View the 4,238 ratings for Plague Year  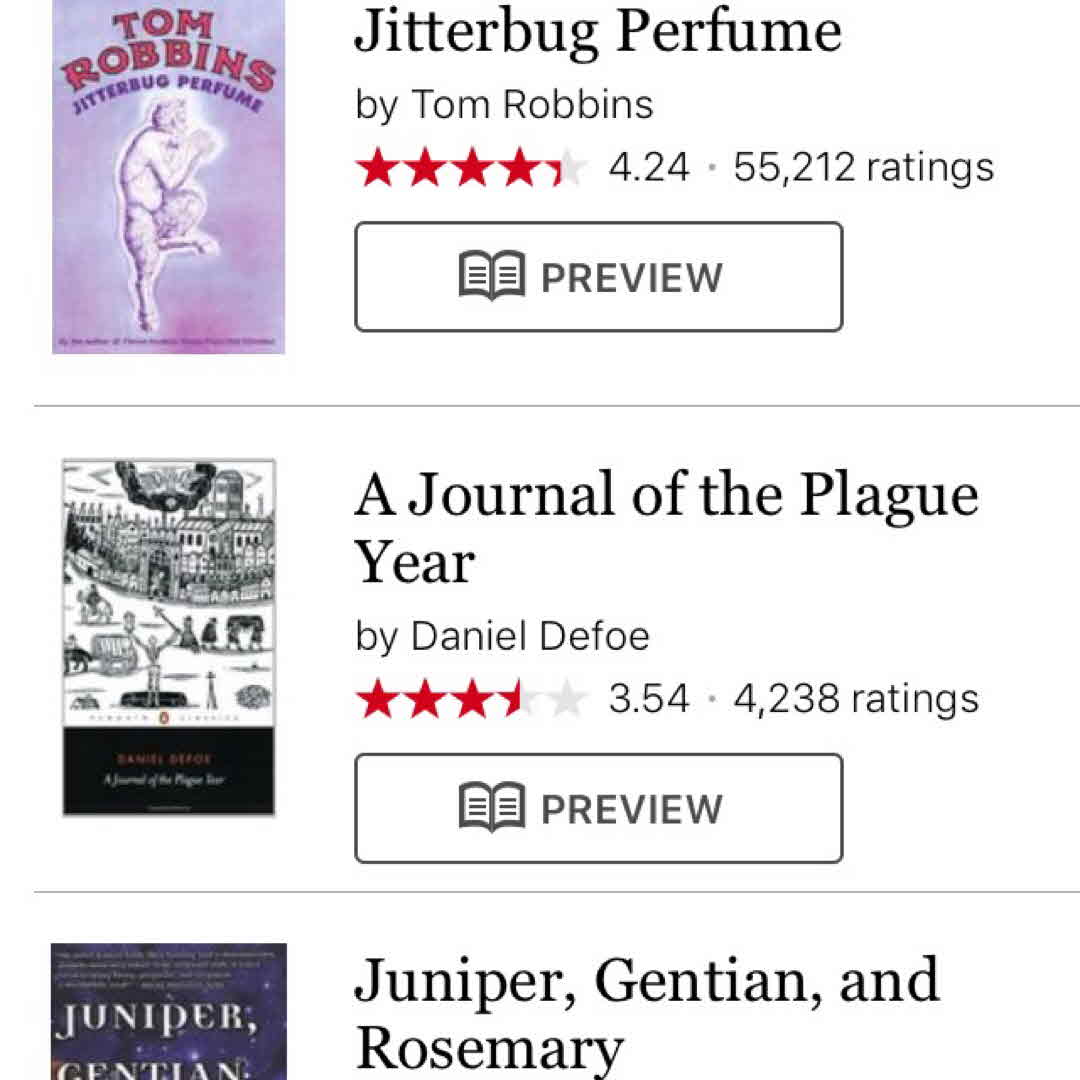tap(856, 699)
